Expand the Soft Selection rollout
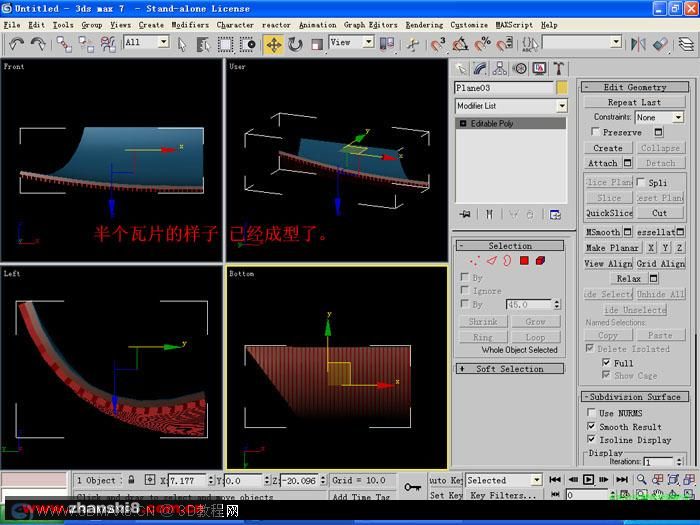Viewport: 700px width, 525px height. point(510,369)
